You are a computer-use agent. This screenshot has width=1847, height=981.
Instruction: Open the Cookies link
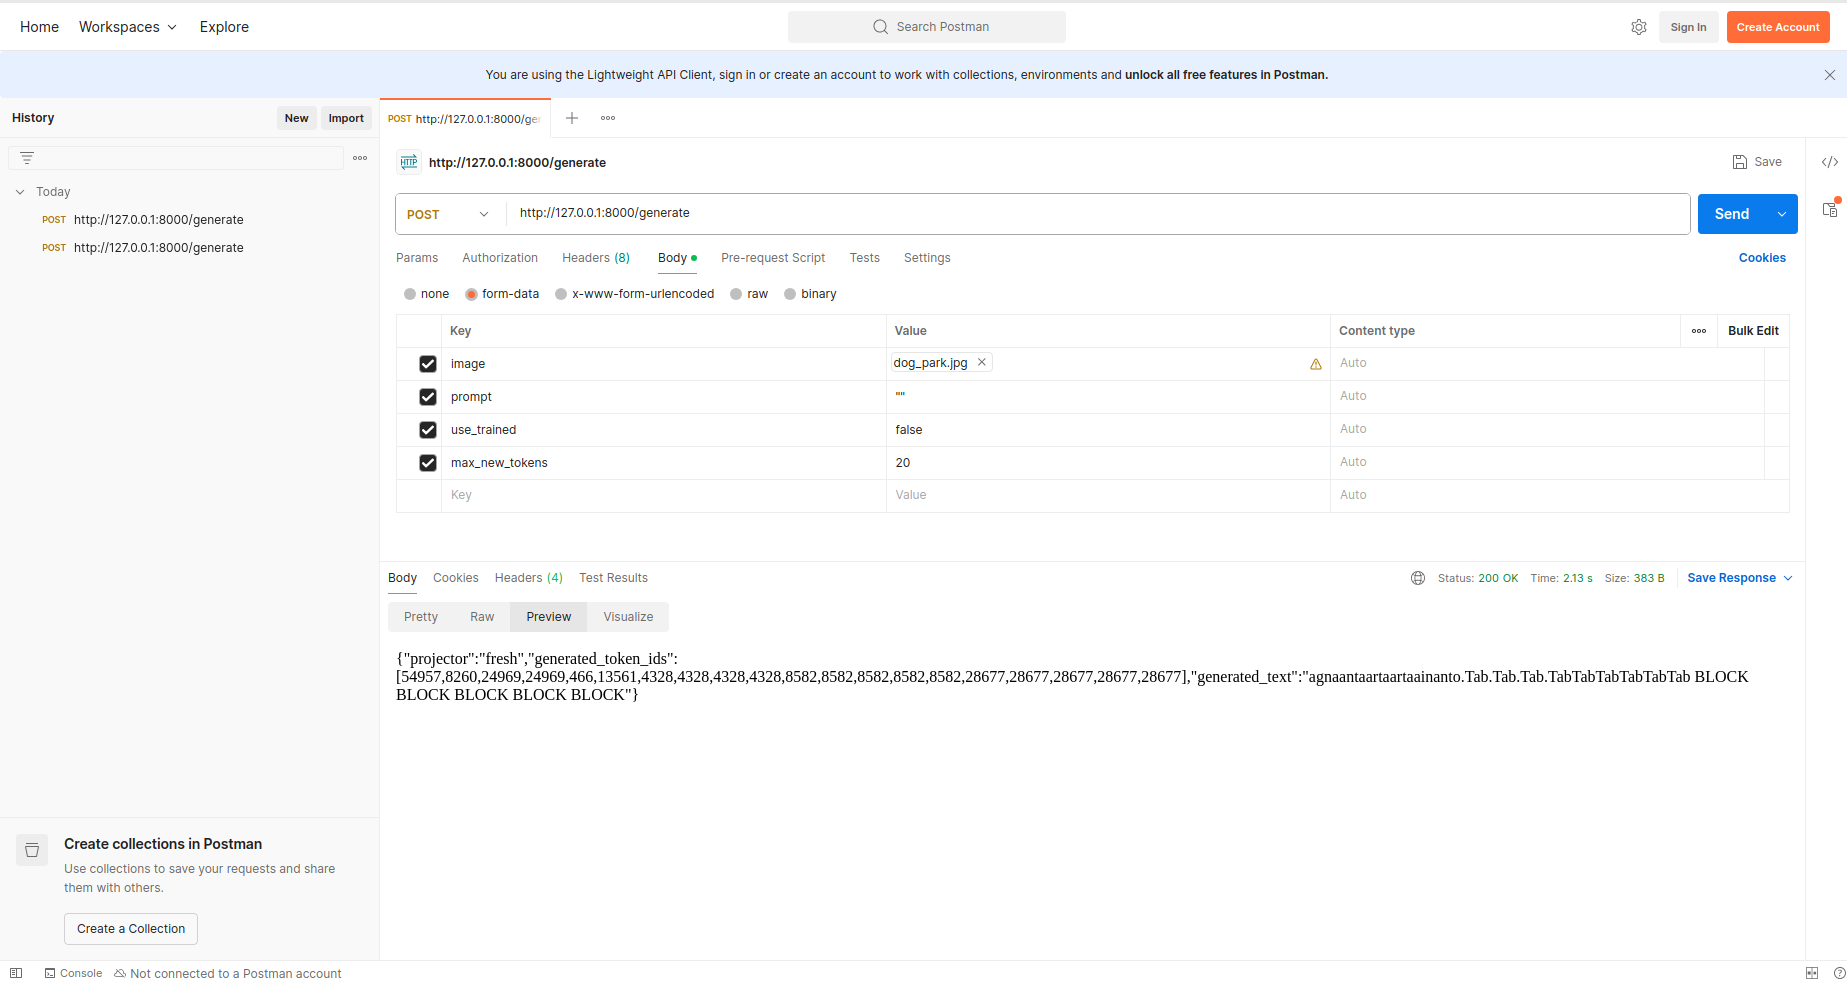click(x=1762, y=258)
